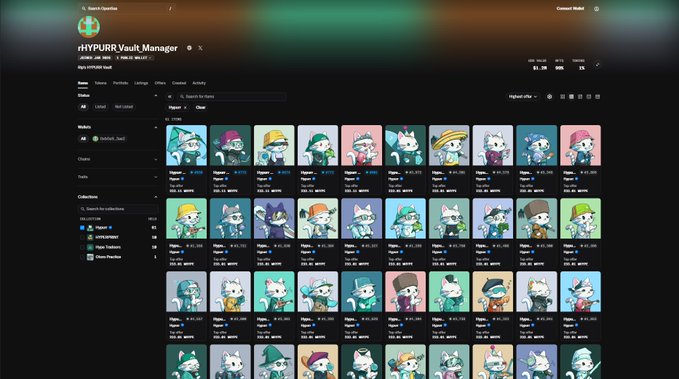Switch to the second, highlighted grid view icon
This screenshot has width=679, height=379.
click(571, 97)
